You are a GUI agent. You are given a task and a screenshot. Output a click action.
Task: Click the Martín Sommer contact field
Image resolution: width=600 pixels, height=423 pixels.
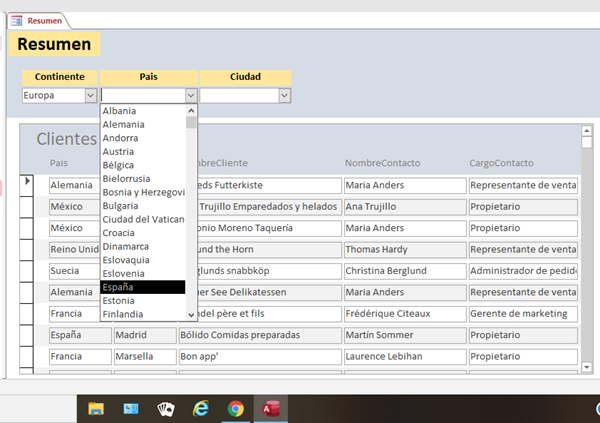click(x=403, y=335)
